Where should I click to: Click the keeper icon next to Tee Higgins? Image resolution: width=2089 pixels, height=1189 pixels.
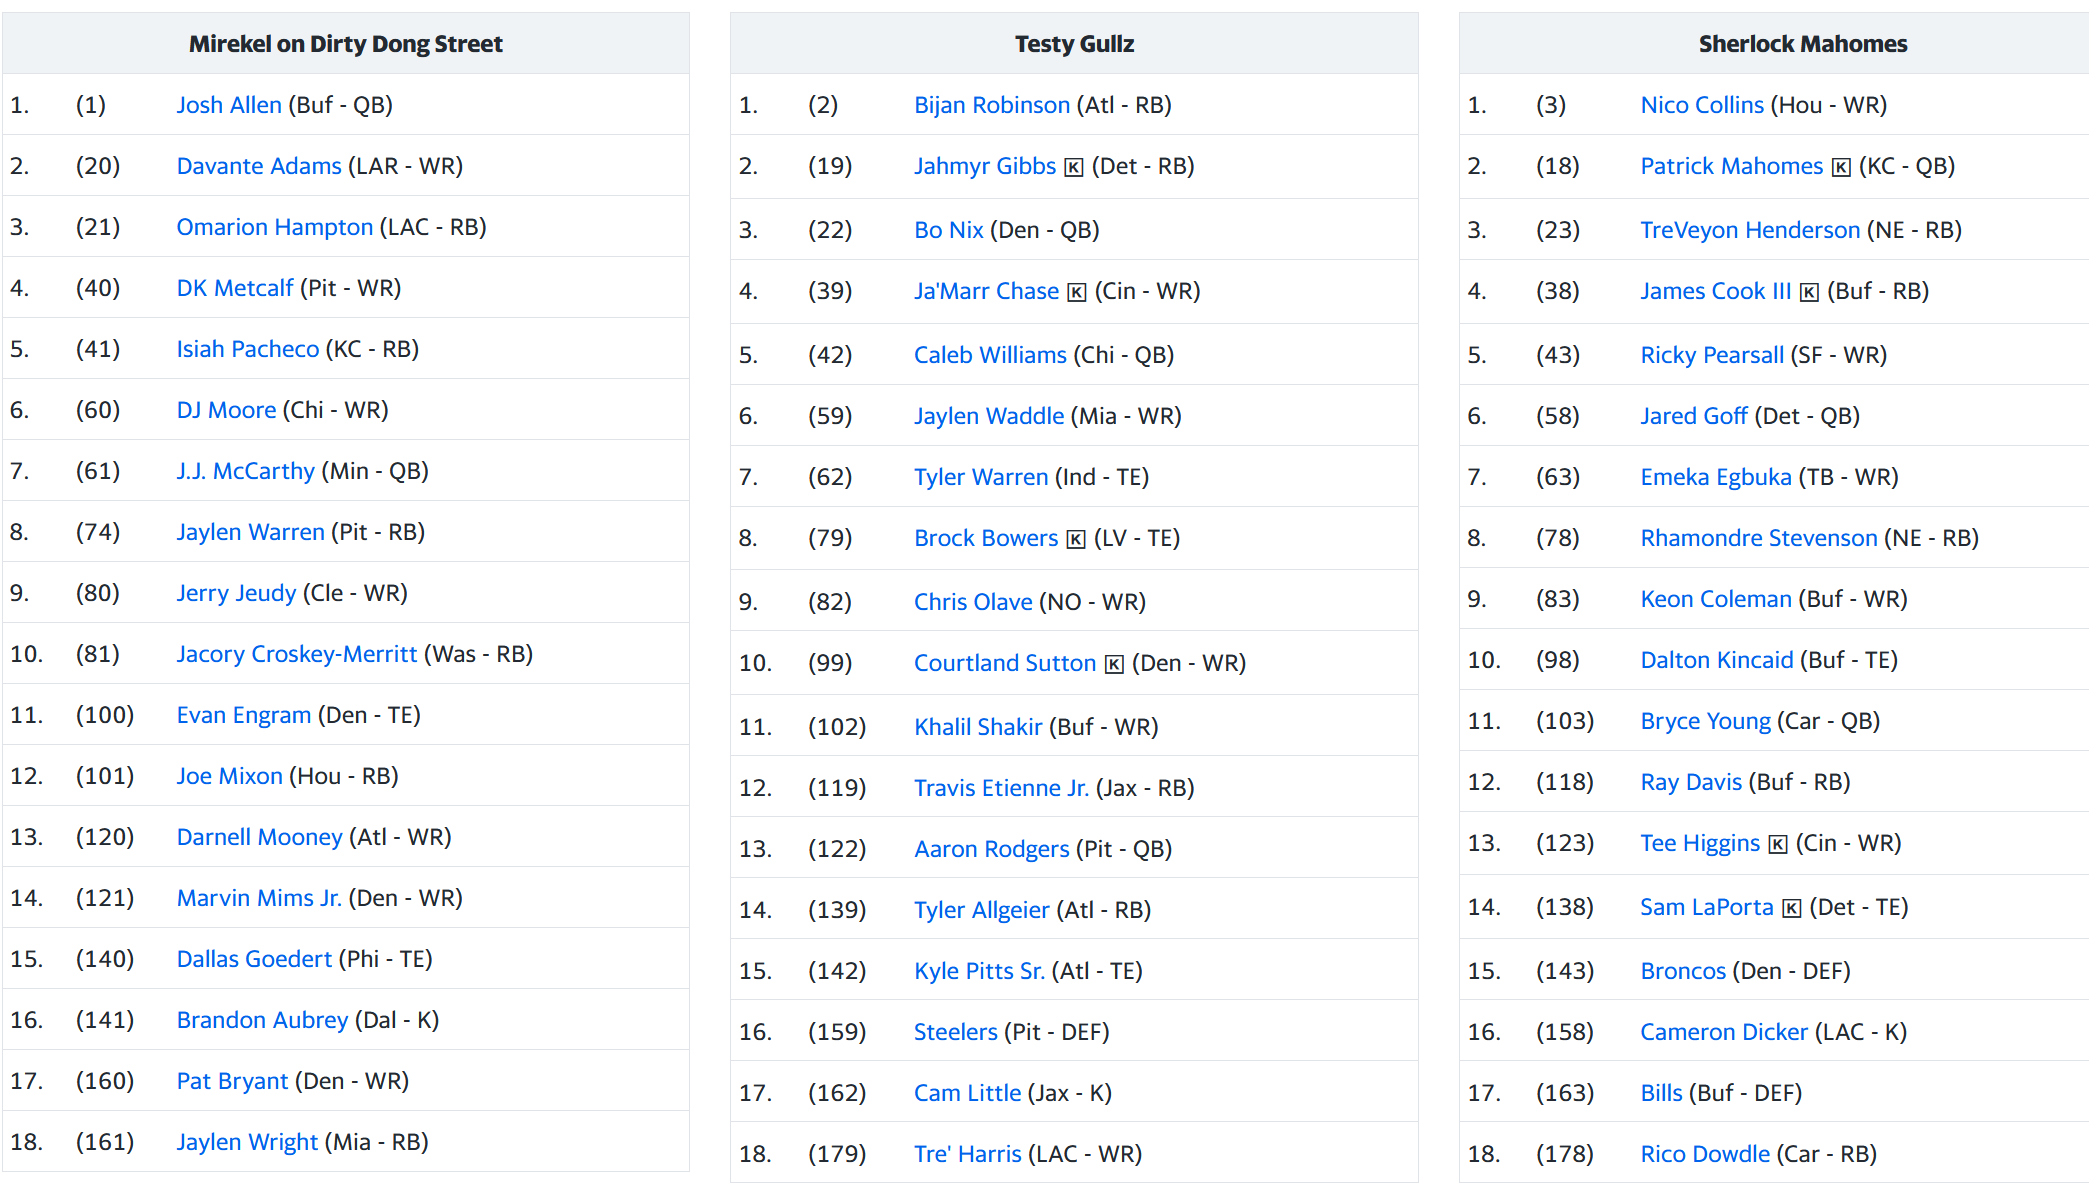coord(1777,844)
